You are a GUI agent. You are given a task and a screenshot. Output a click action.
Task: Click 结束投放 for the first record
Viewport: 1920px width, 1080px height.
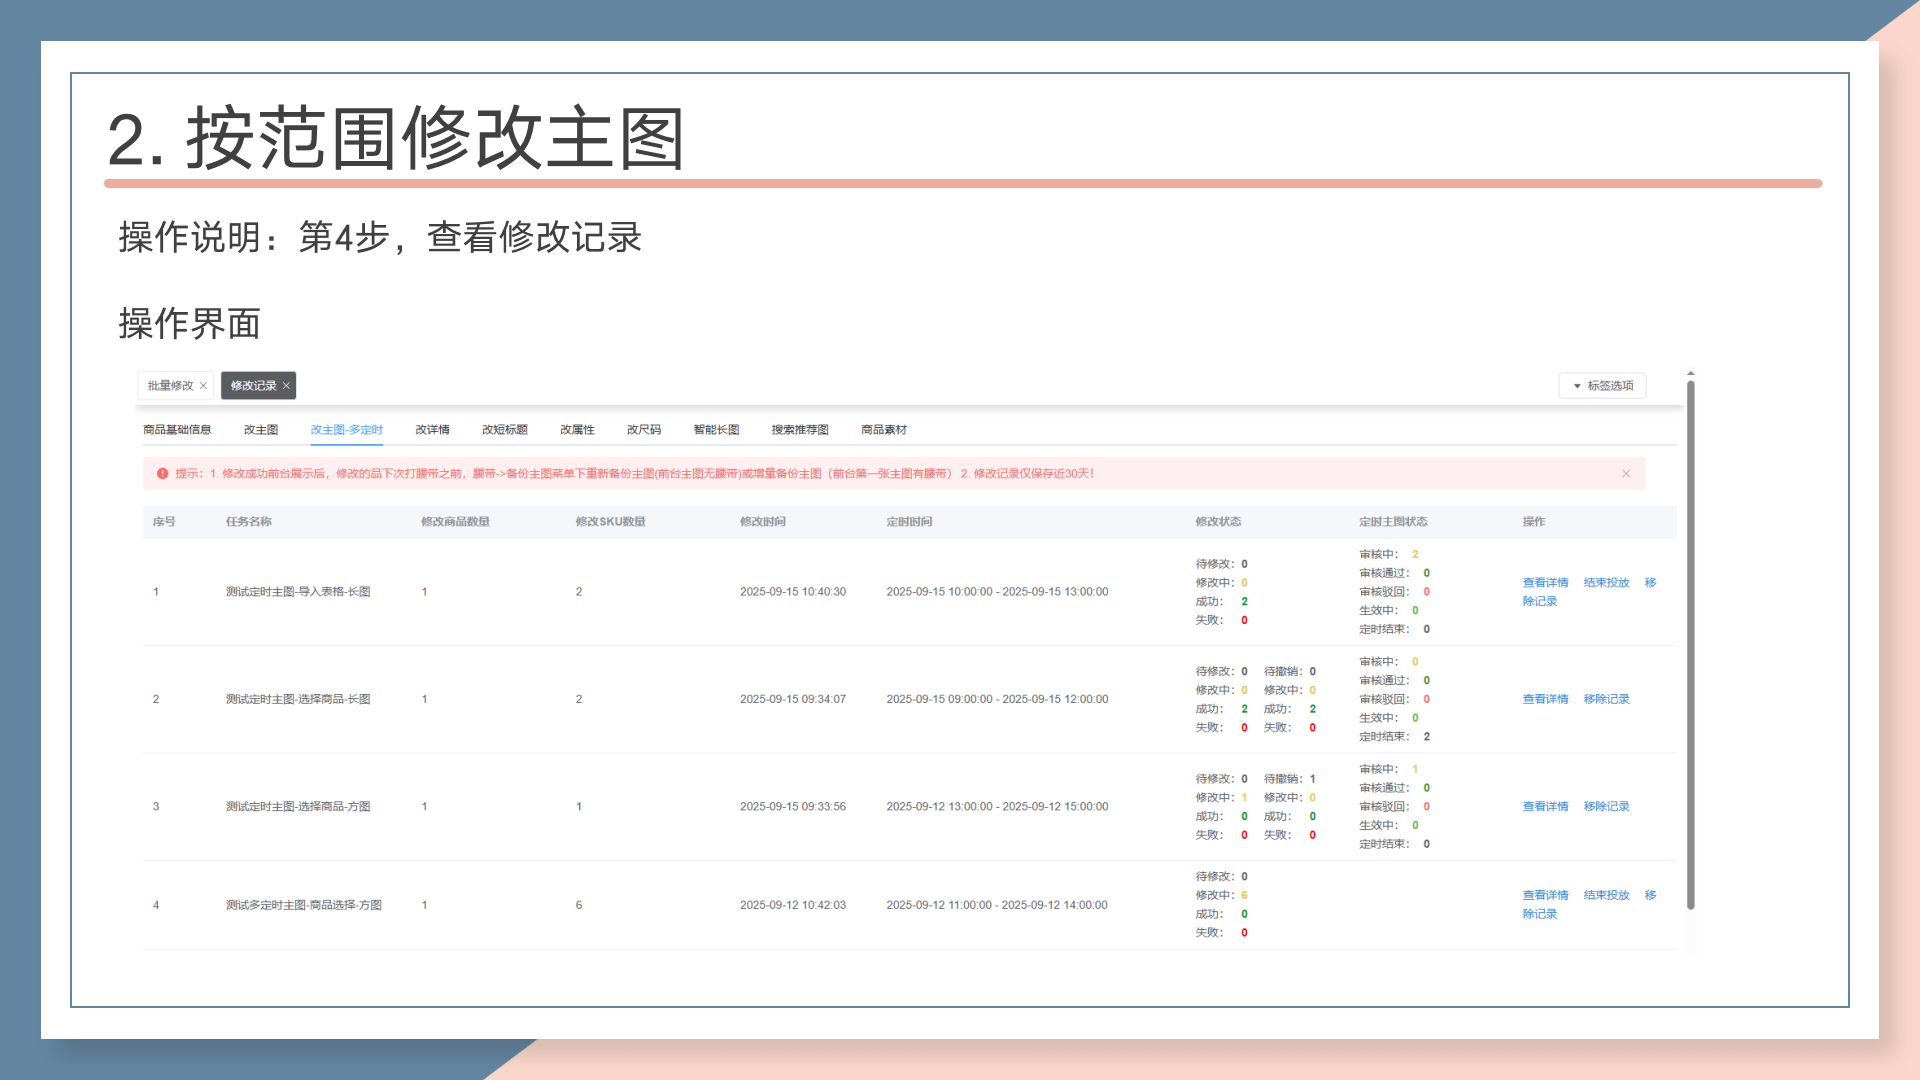coord(1606,583)
